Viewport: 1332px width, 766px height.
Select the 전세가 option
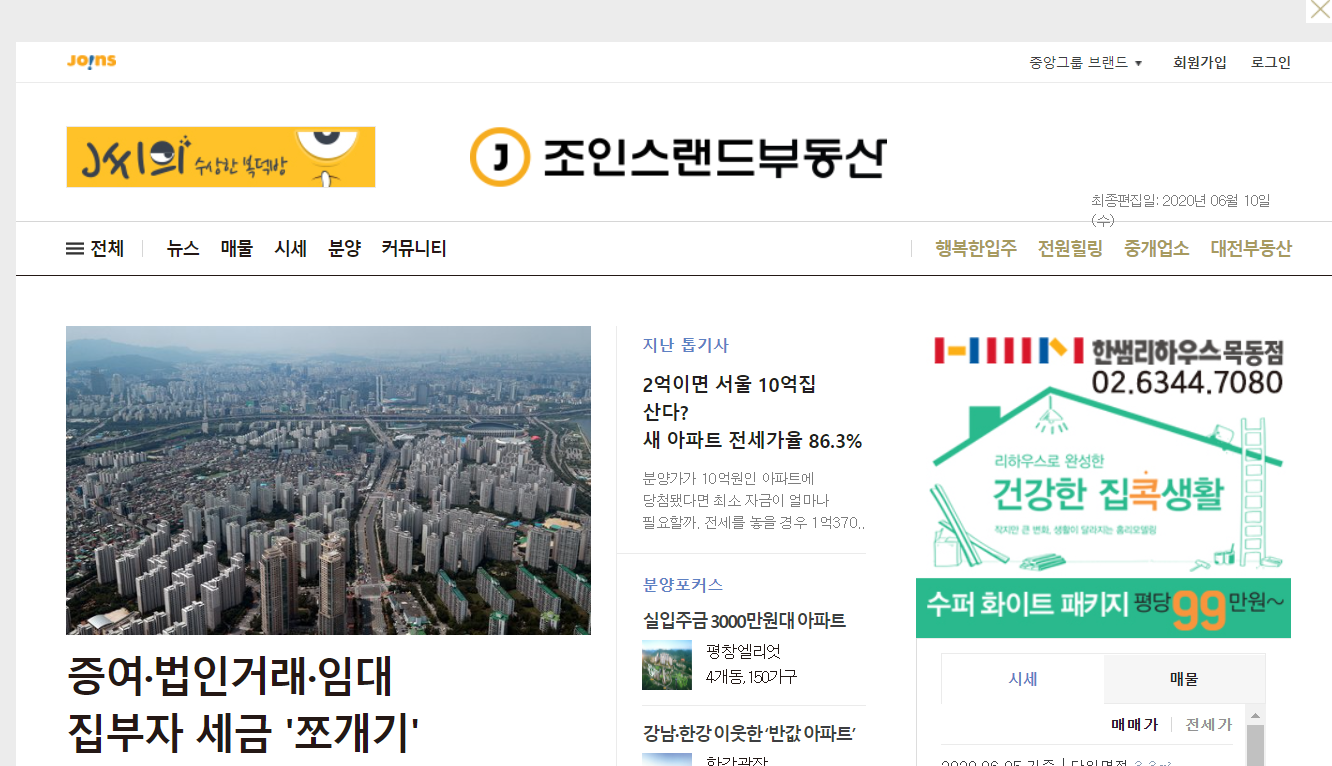click(1209, 724)
